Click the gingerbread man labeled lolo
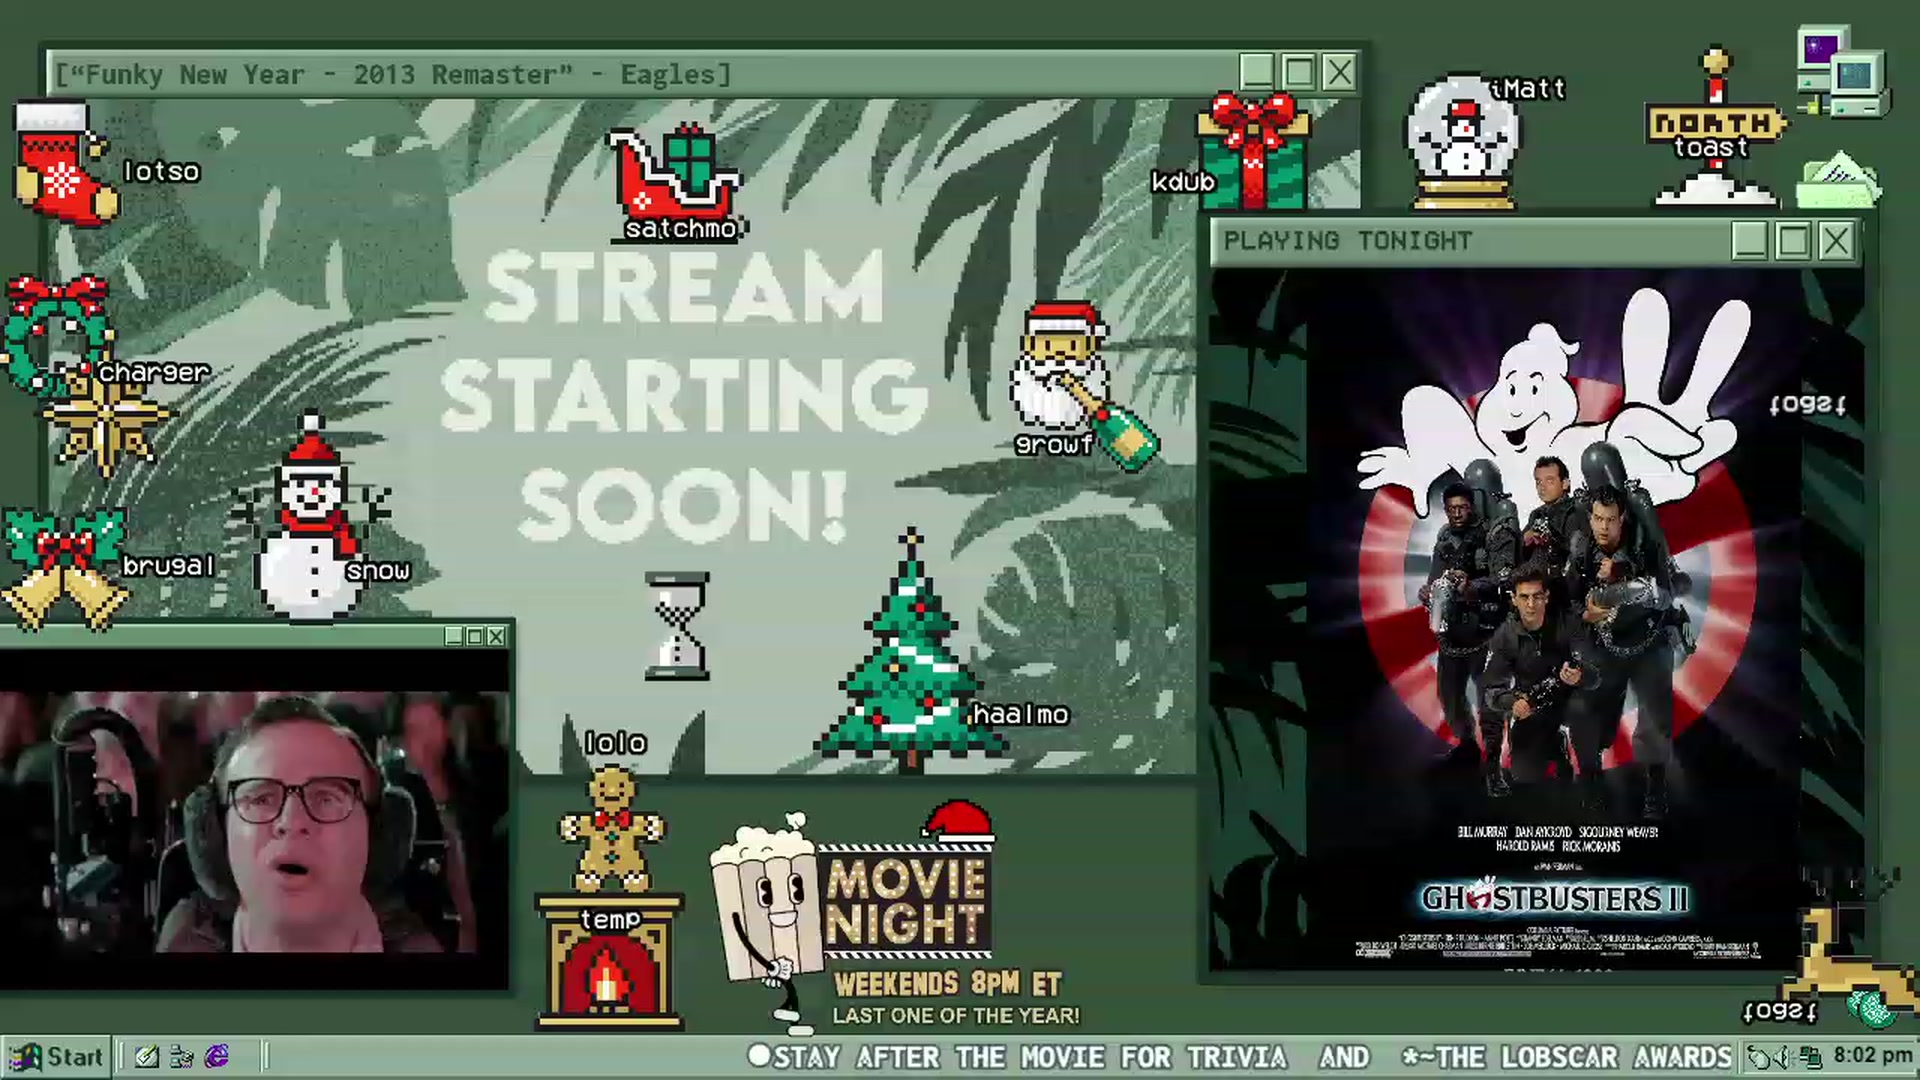 611,828
